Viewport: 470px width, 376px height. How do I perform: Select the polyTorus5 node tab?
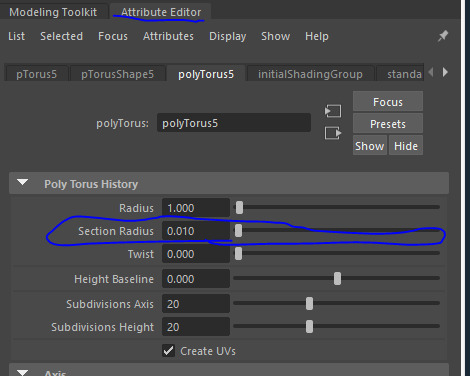click(x=206, y=74)
